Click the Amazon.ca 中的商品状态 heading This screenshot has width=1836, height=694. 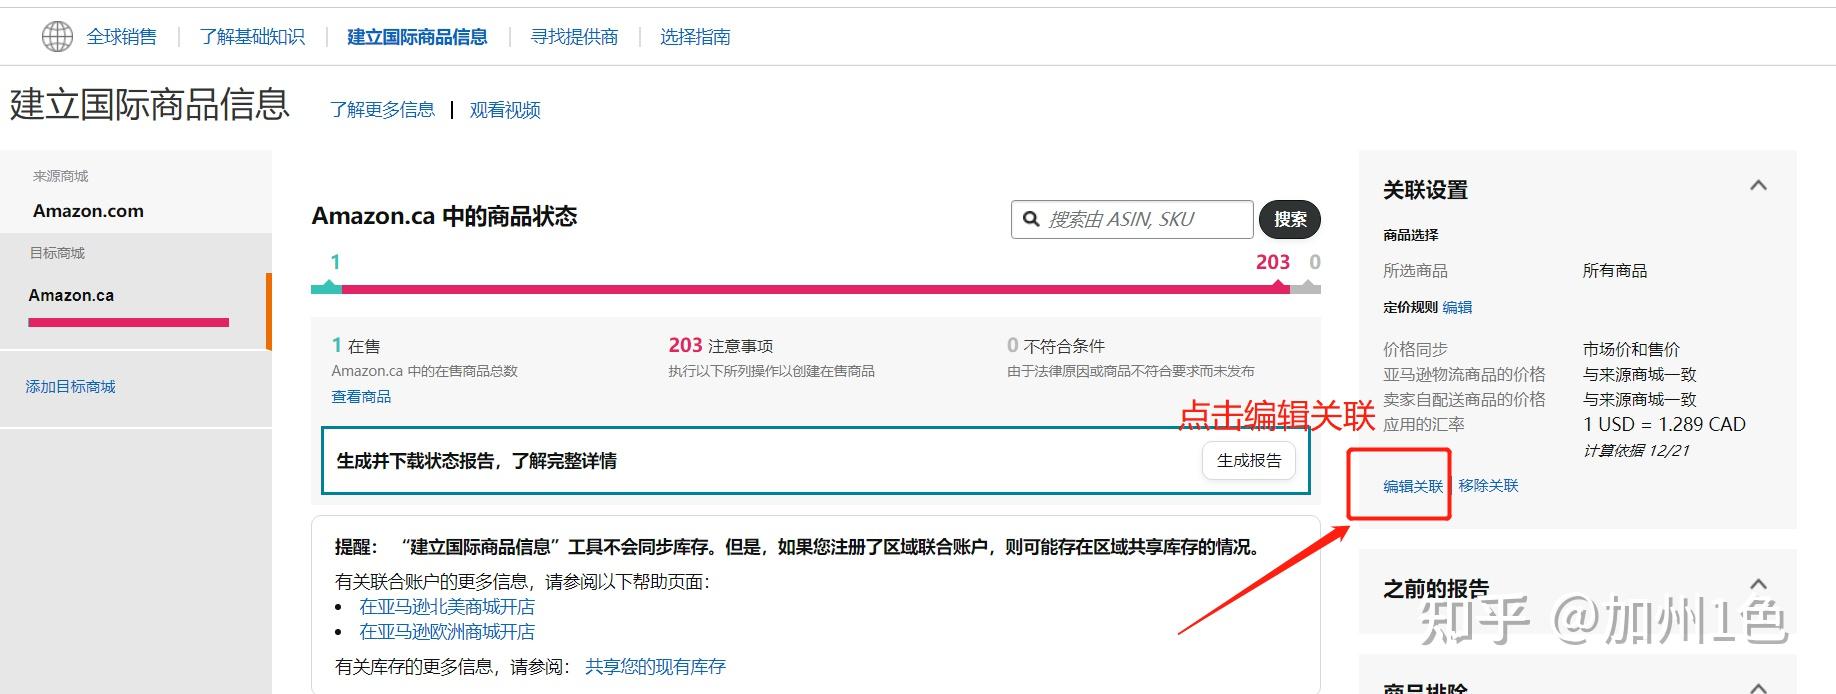(x=445, y=217)
